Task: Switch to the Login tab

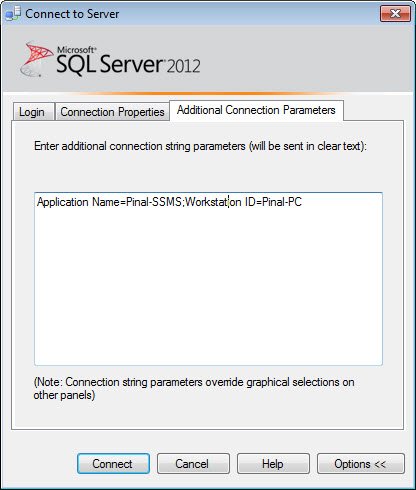Action: tap(33, 112)
